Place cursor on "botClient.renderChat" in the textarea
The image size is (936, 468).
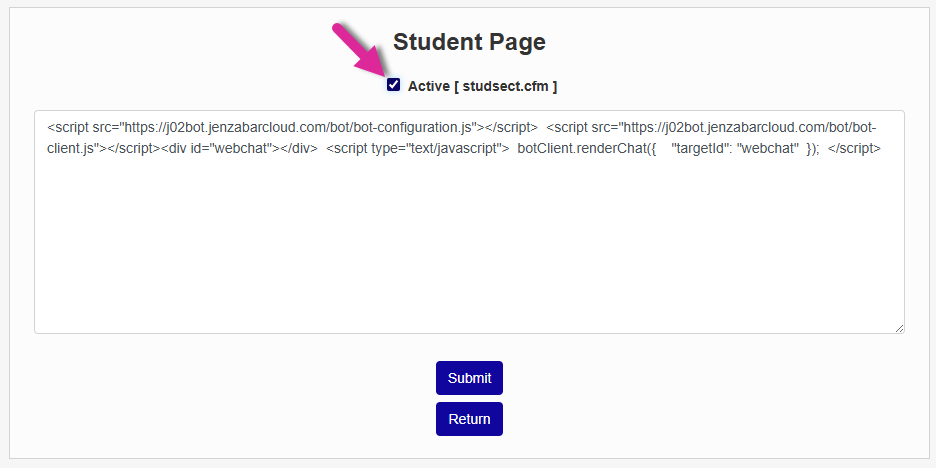(x=582, y=148)
